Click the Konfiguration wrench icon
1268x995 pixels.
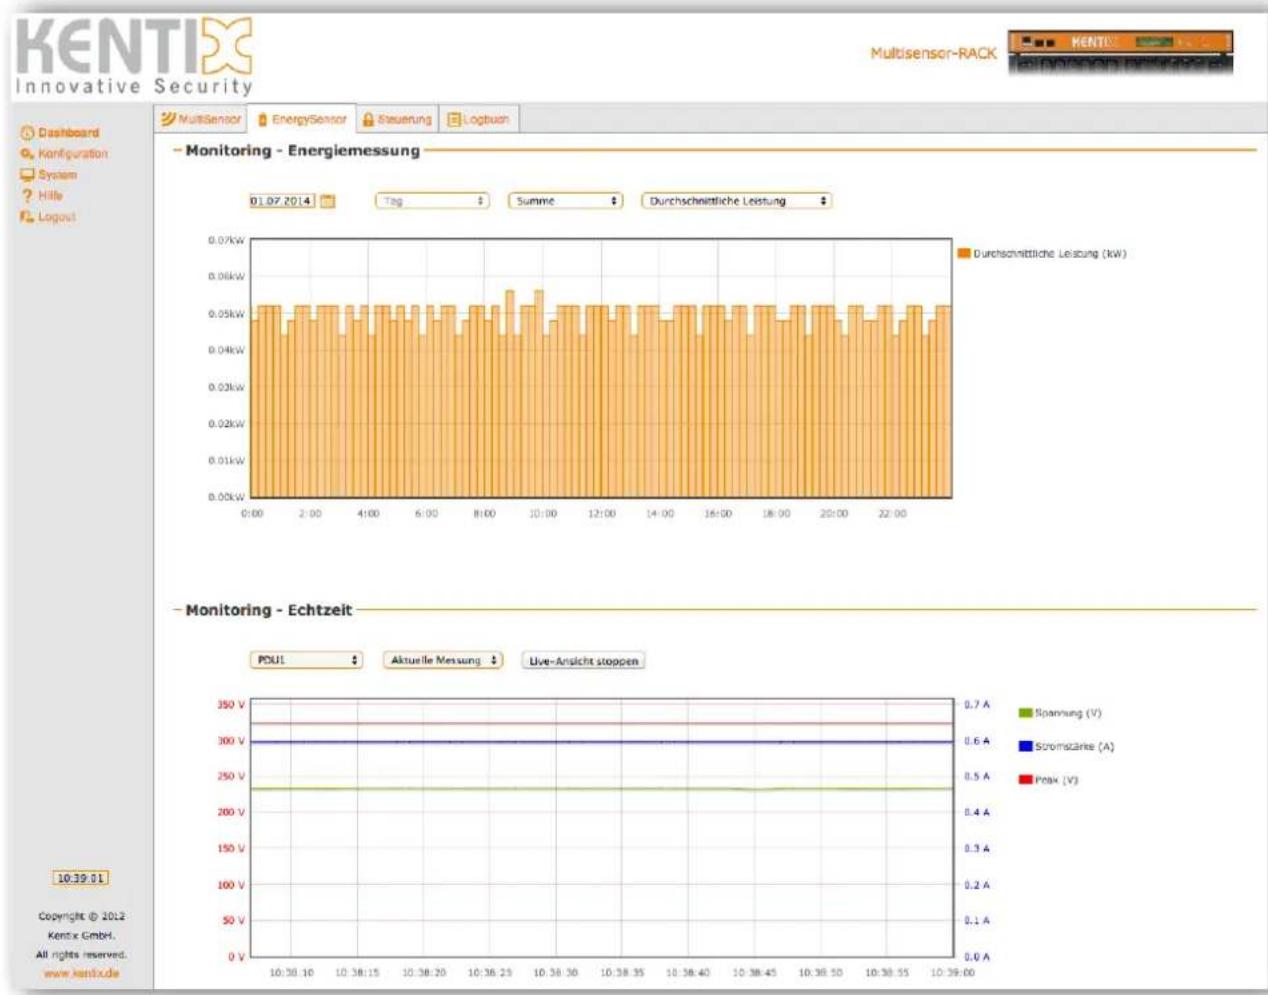(27, 154)
